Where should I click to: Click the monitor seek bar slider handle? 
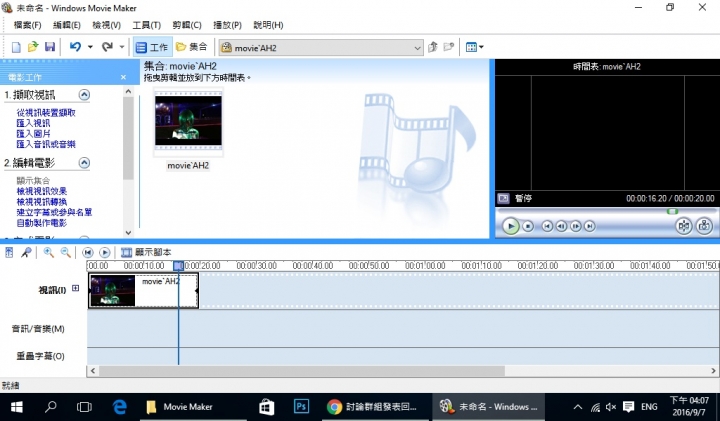point(672,211)
